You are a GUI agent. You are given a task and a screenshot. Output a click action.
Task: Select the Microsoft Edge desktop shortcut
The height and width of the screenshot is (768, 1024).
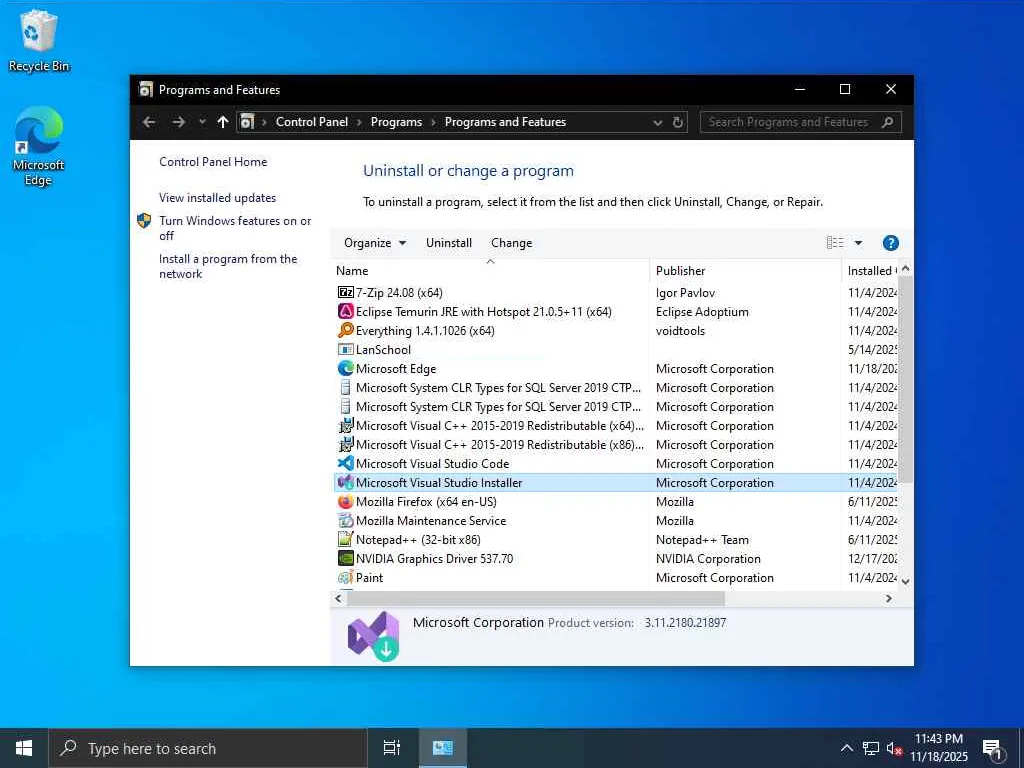tap(39, 146)
